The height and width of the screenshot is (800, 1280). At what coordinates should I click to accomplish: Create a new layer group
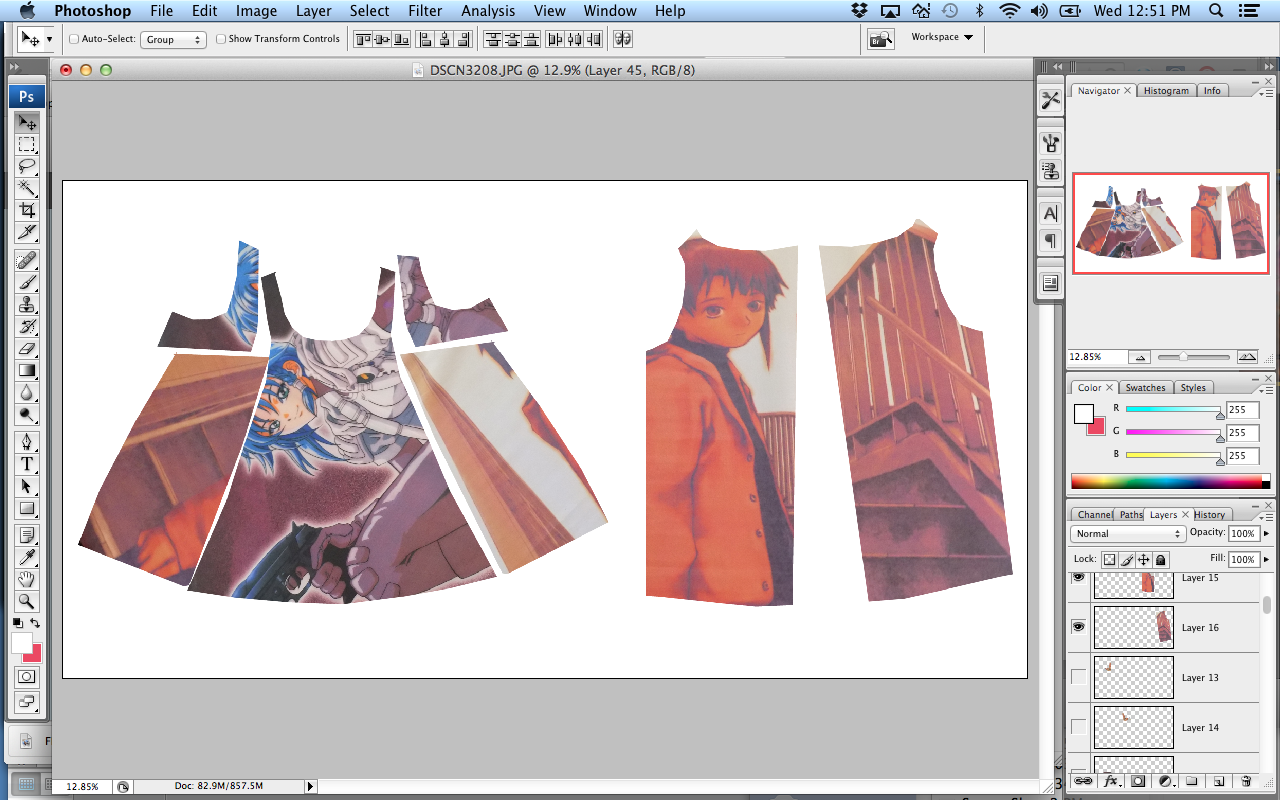point(1192,780)
